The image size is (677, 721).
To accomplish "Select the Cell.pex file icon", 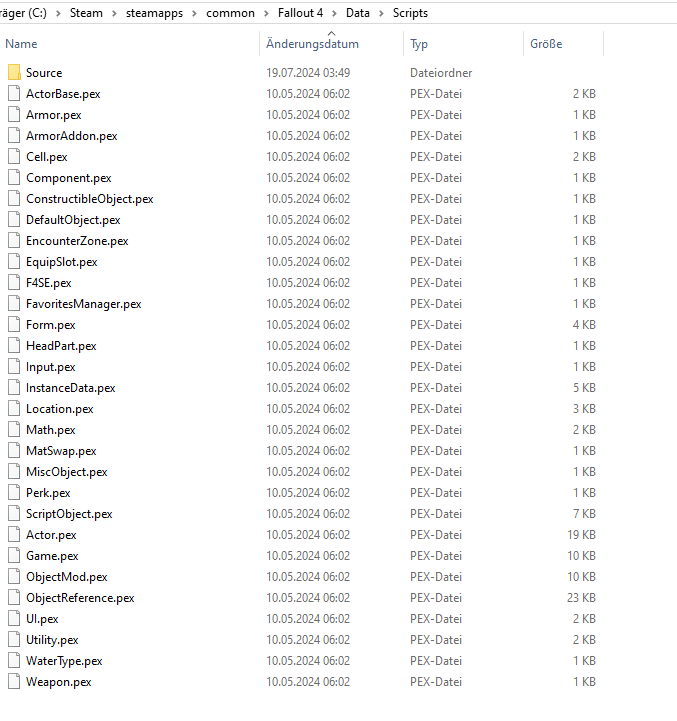I will [x=14, y=156].
